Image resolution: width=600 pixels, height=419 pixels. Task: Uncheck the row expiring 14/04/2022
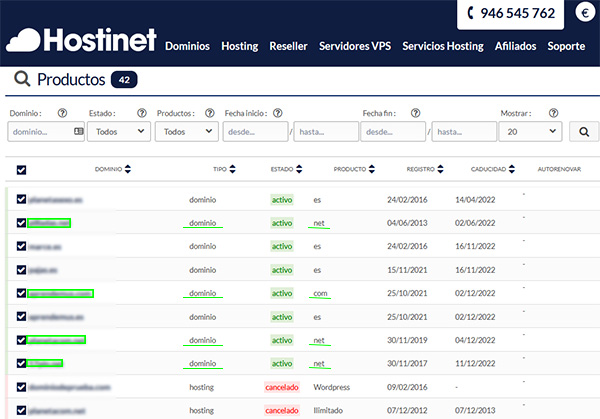21,199
